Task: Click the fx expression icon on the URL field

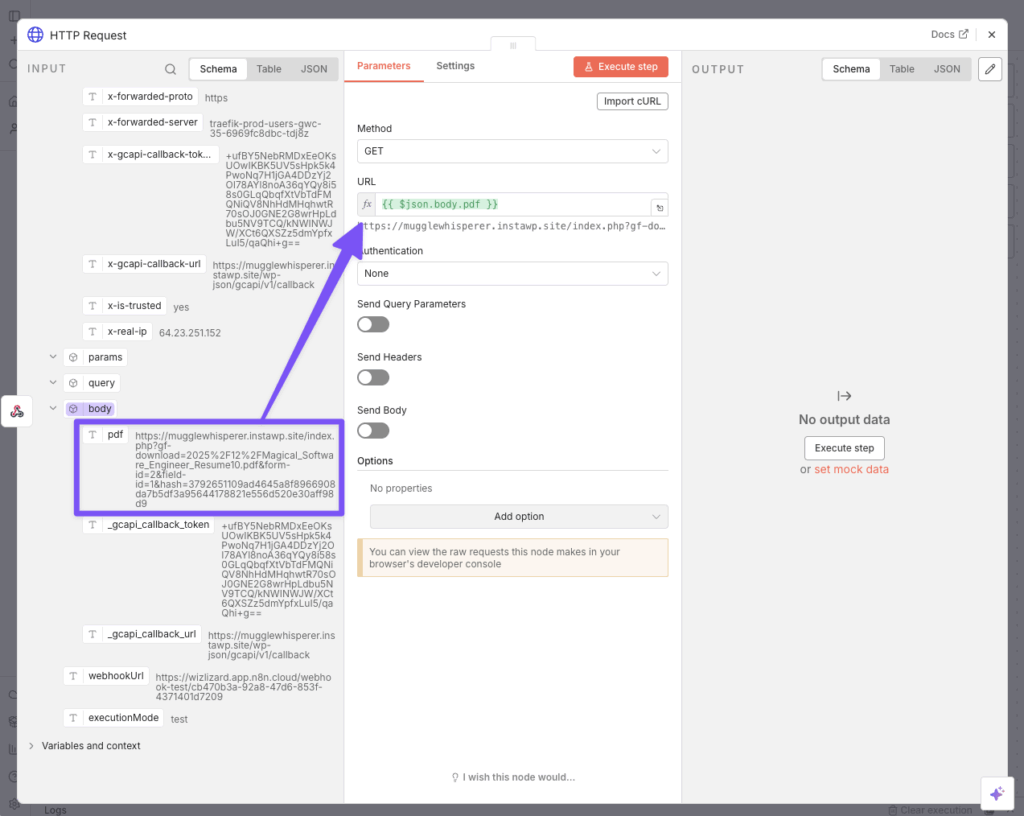Action: click(x=366, y=205)
